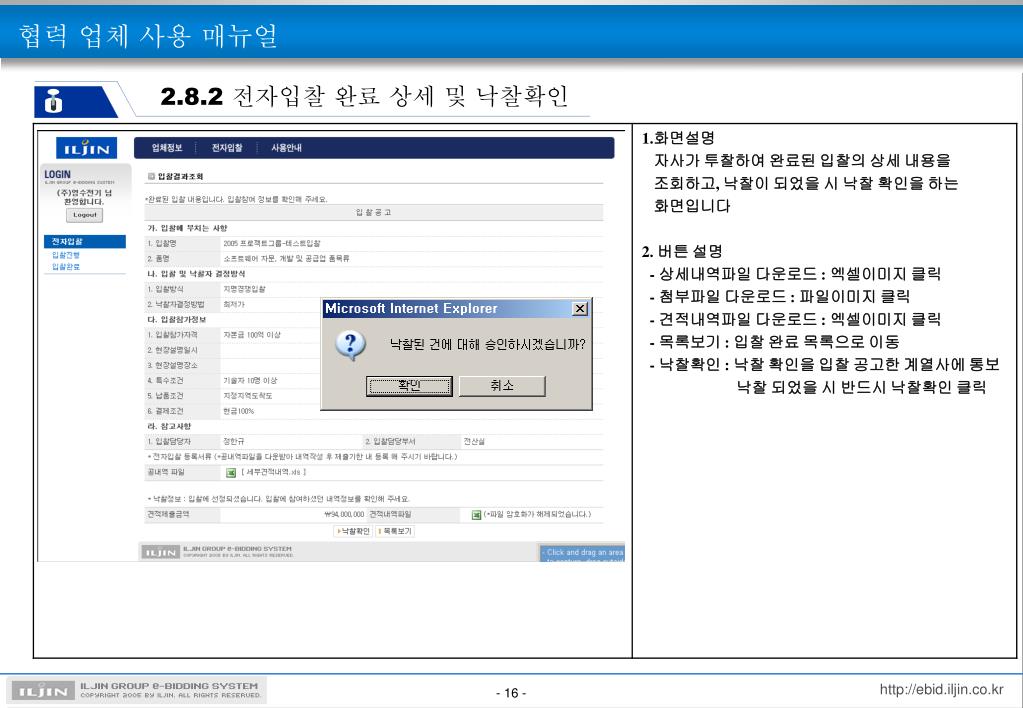Select the 전산실 department value
The width and height of the screenshot is (1023, 708).
(x=474, y=442)
